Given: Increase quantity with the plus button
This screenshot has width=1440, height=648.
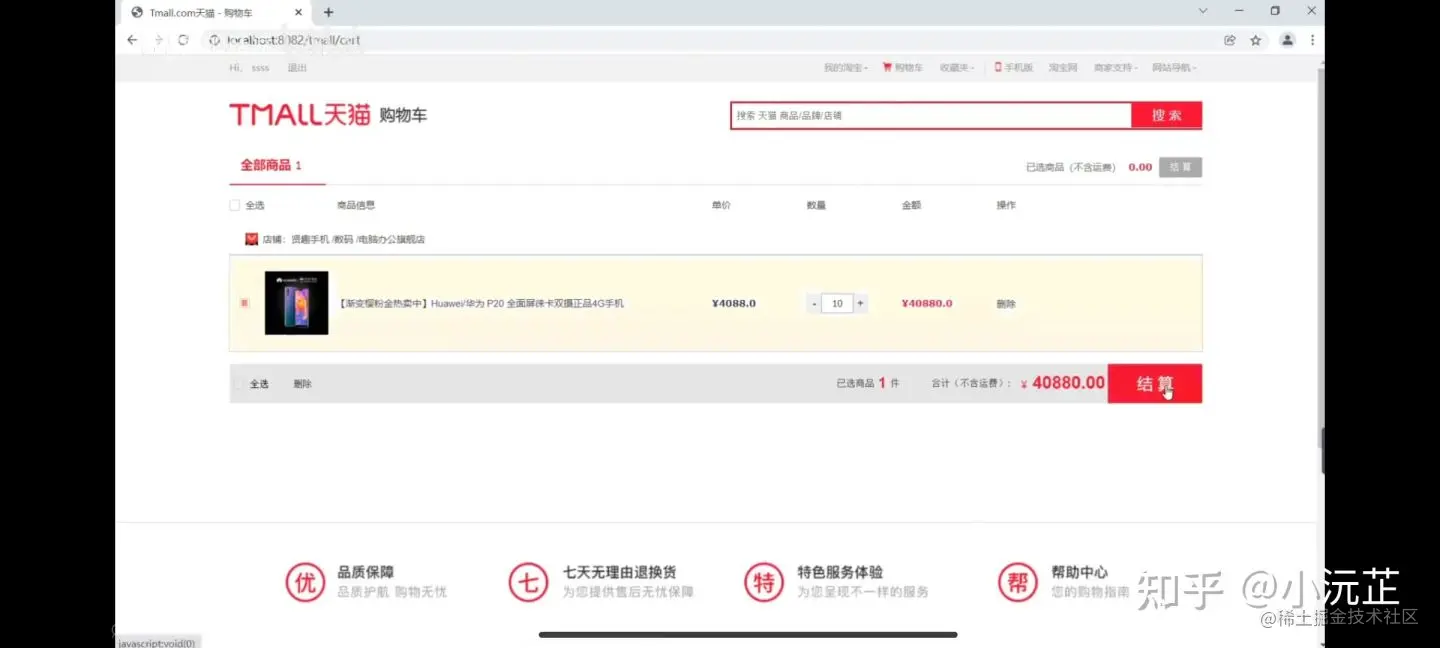Looking at the screenshot, I should [x=860, y=303].
